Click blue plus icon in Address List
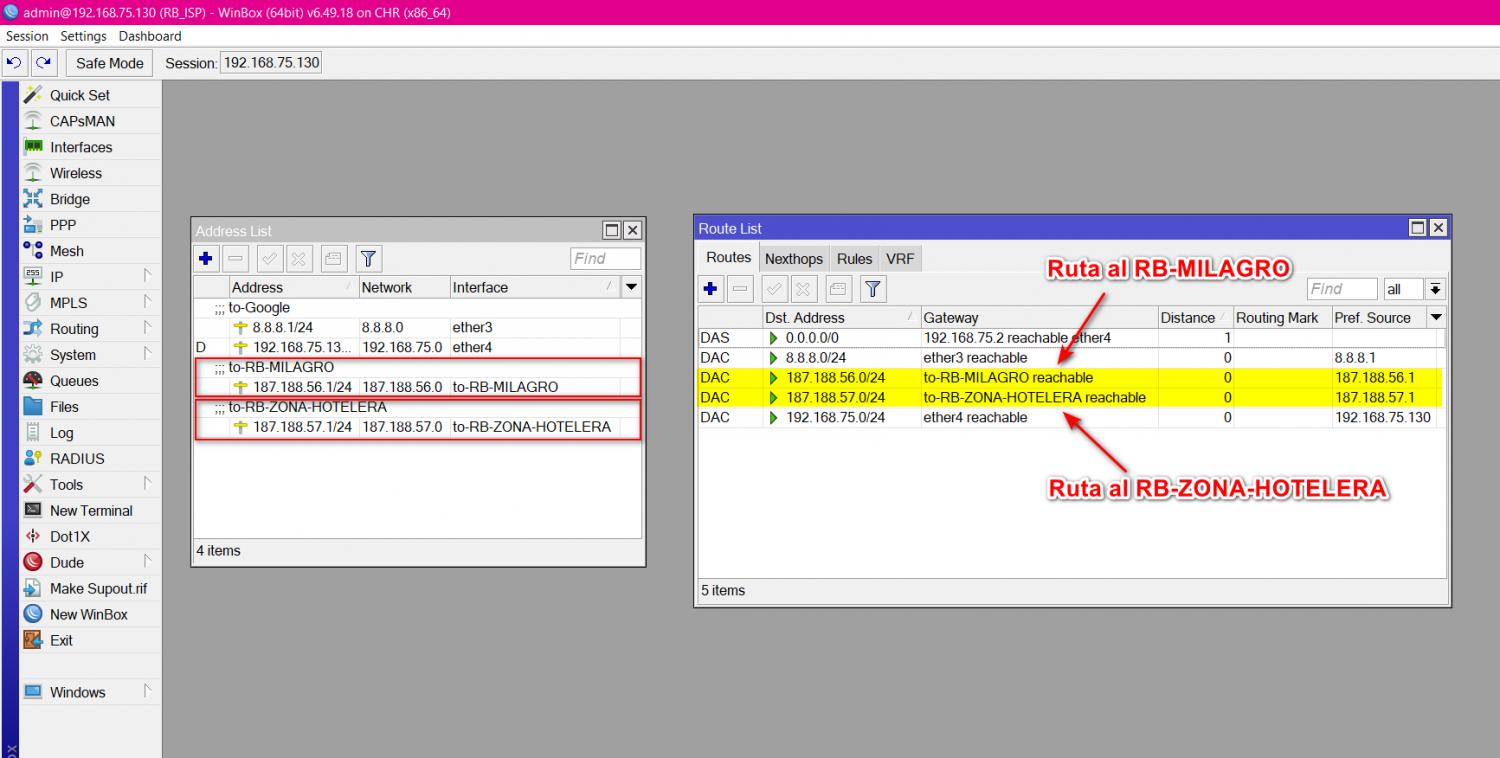Viewport: 1500px width, 758px height. (206, 259)
